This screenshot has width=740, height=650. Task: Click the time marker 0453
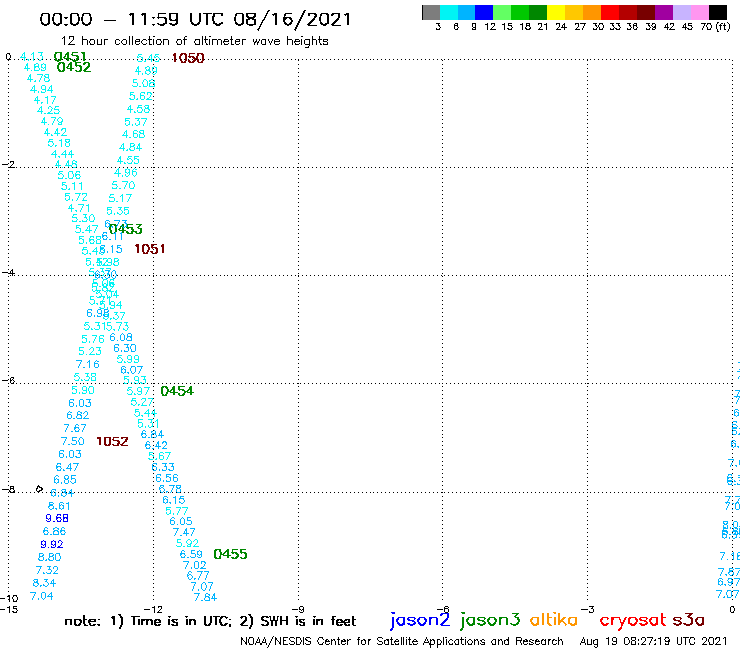point(126,229)
